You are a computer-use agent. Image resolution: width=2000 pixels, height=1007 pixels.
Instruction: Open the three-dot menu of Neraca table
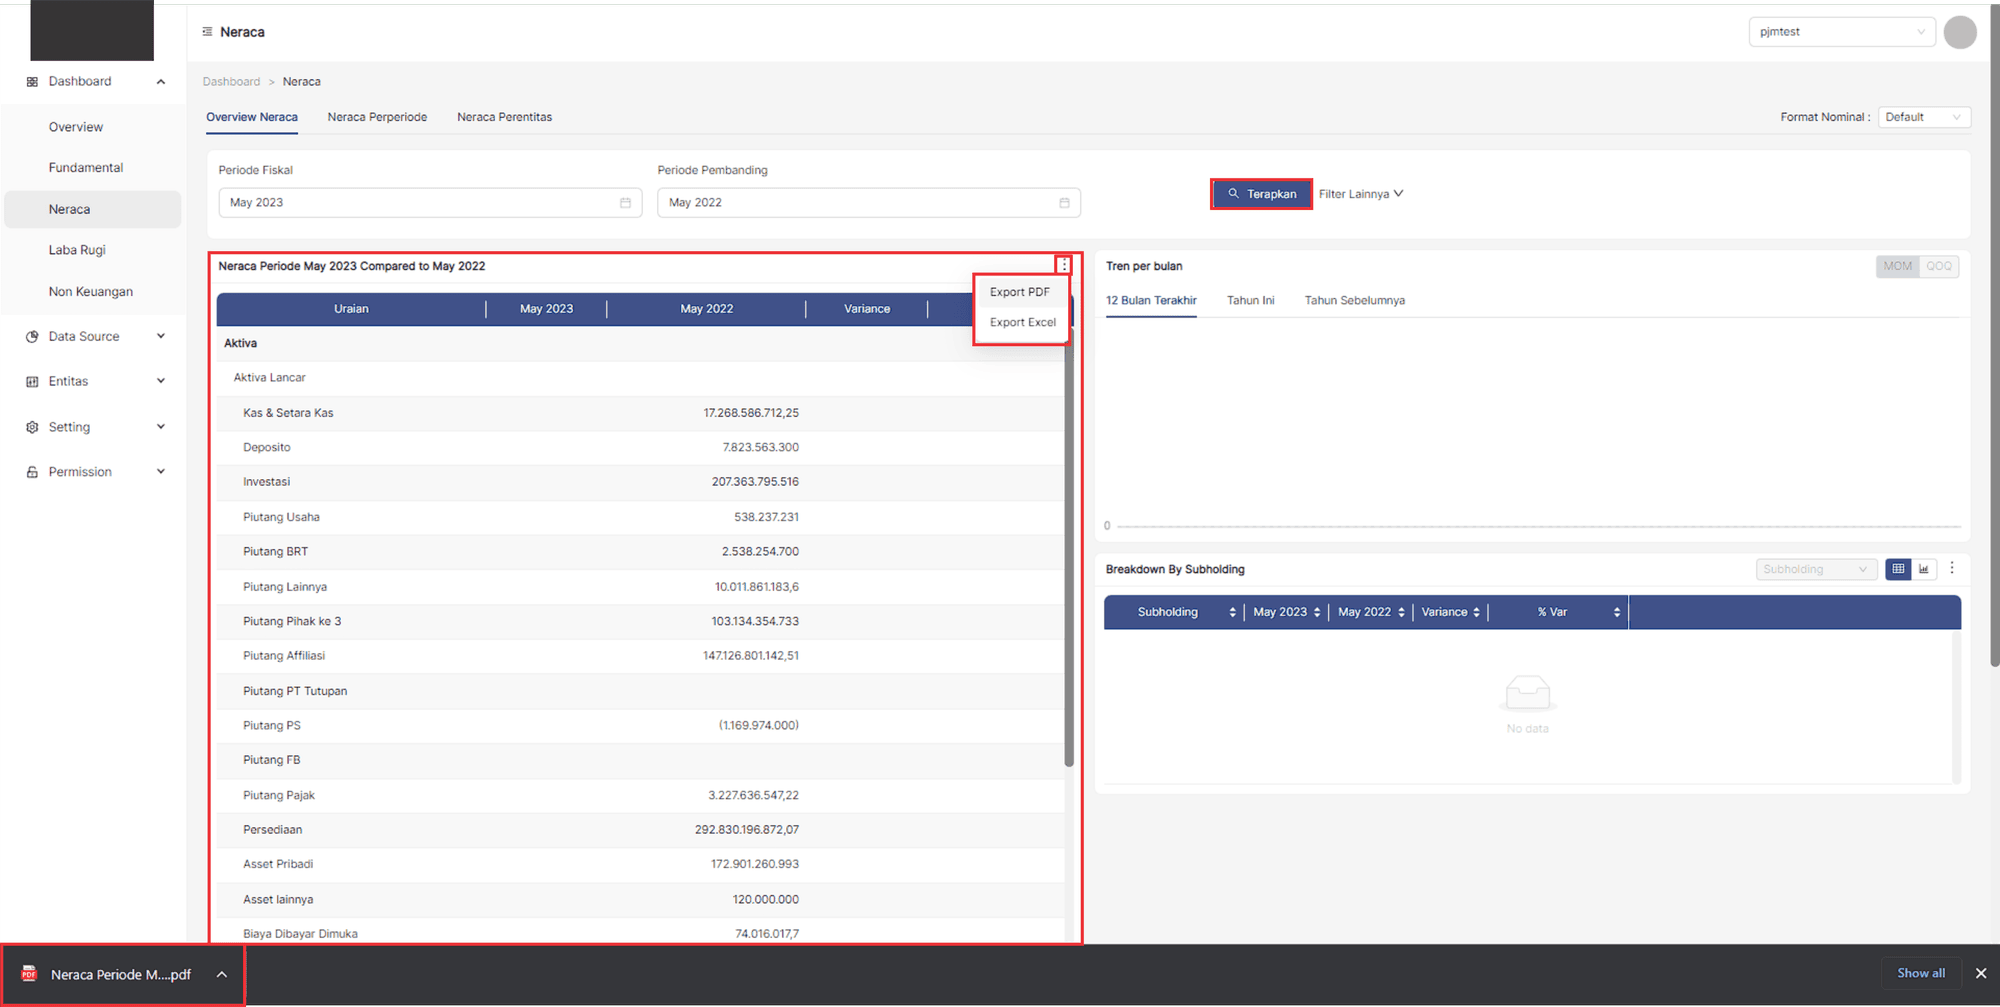(1063, 266)
